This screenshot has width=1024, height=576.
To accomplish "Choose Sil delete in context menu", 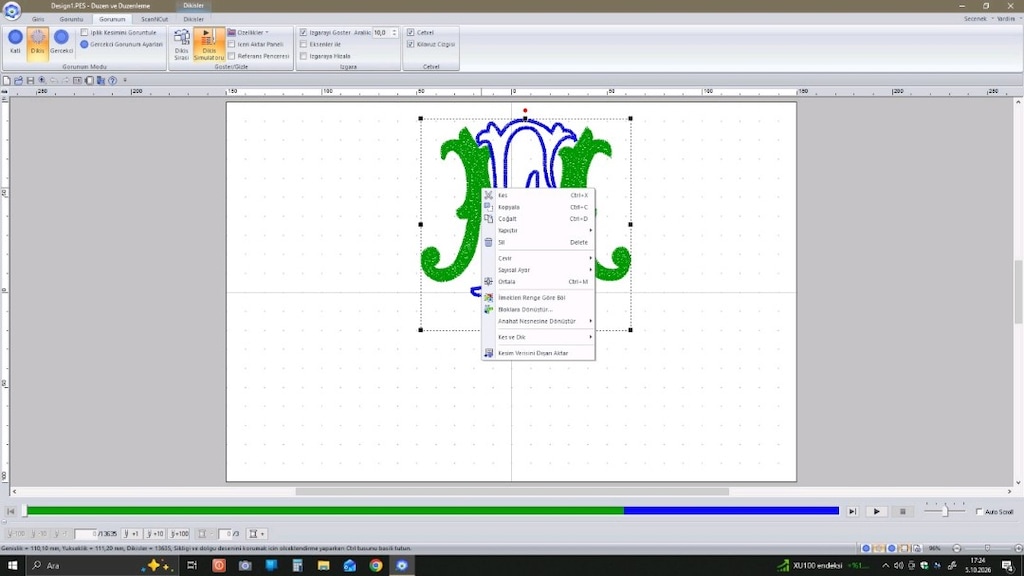I will (x=539, y=242).
